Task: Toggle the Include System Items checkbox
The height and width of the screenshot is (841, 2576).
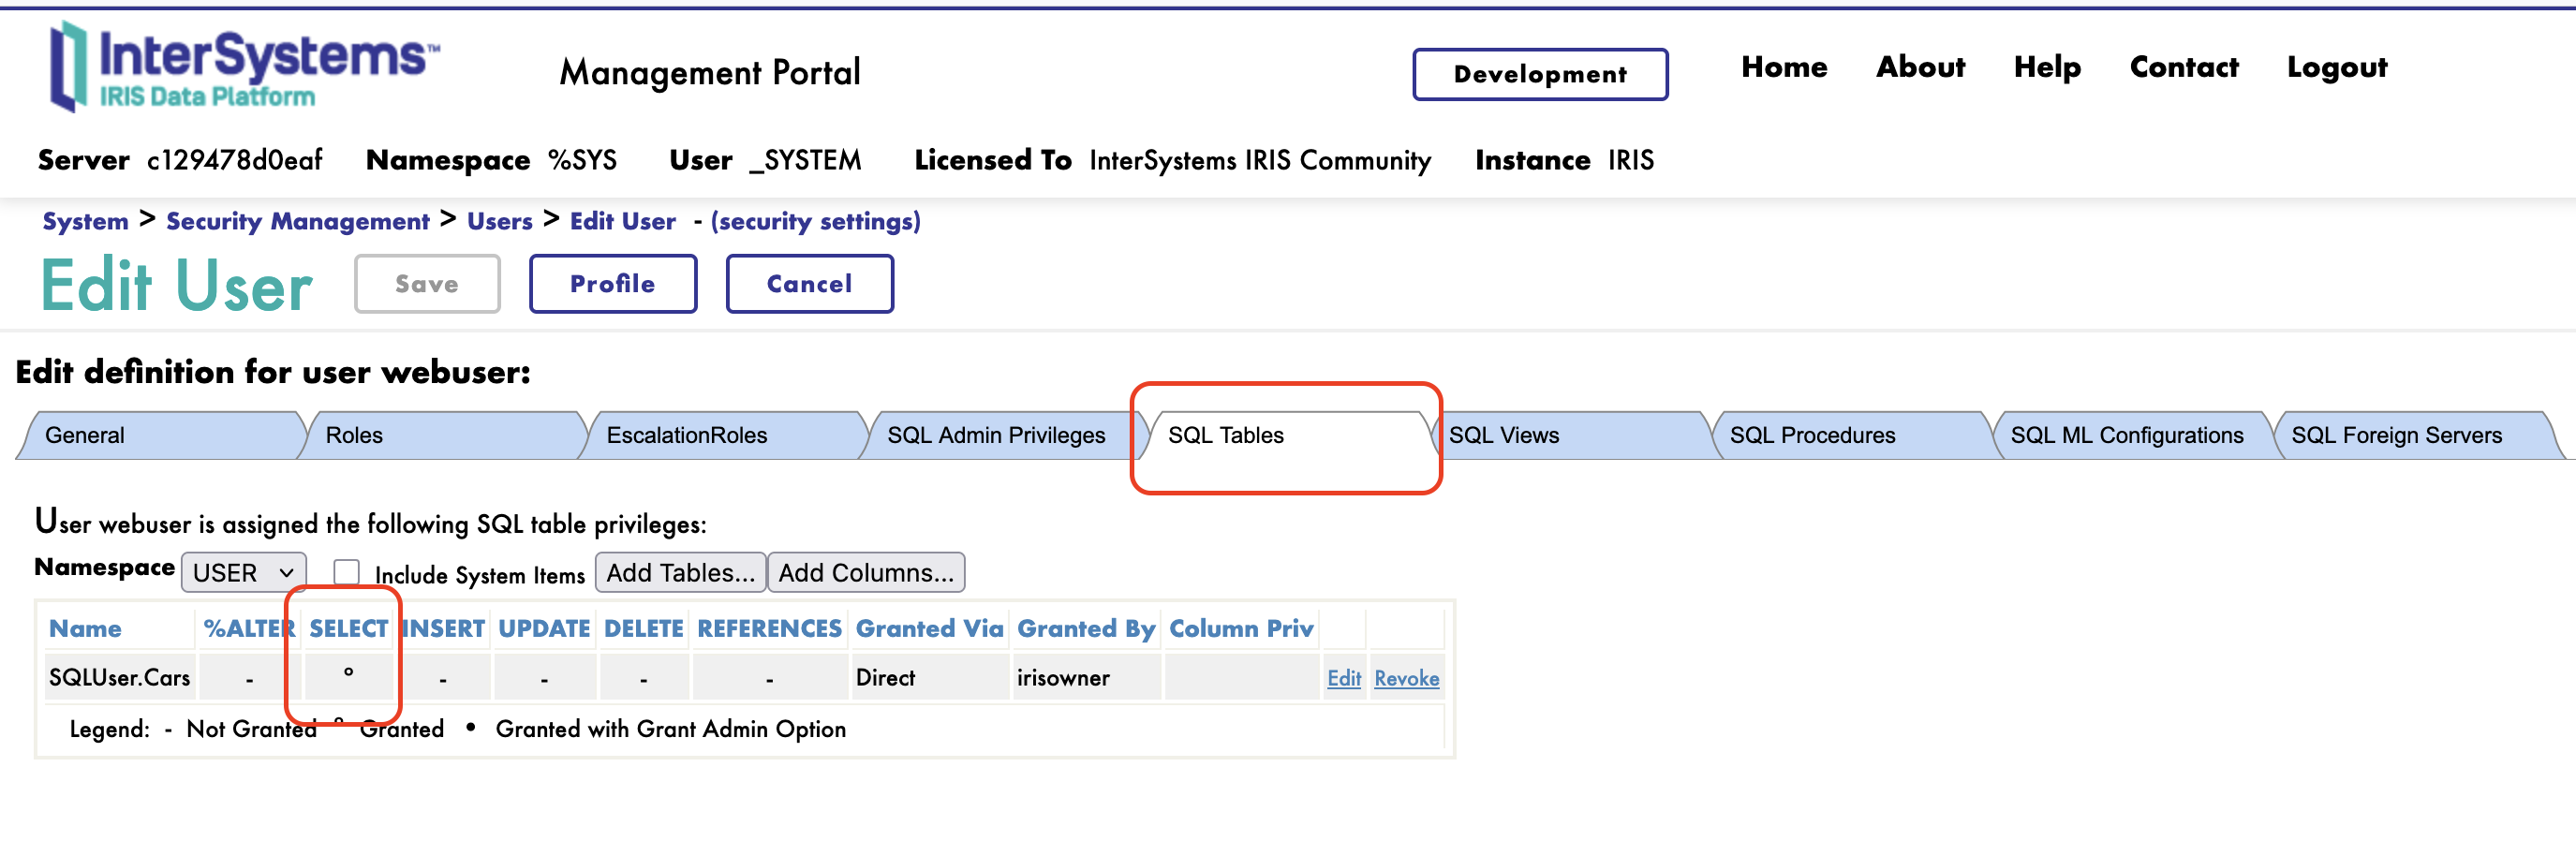Action: point(346,572)
